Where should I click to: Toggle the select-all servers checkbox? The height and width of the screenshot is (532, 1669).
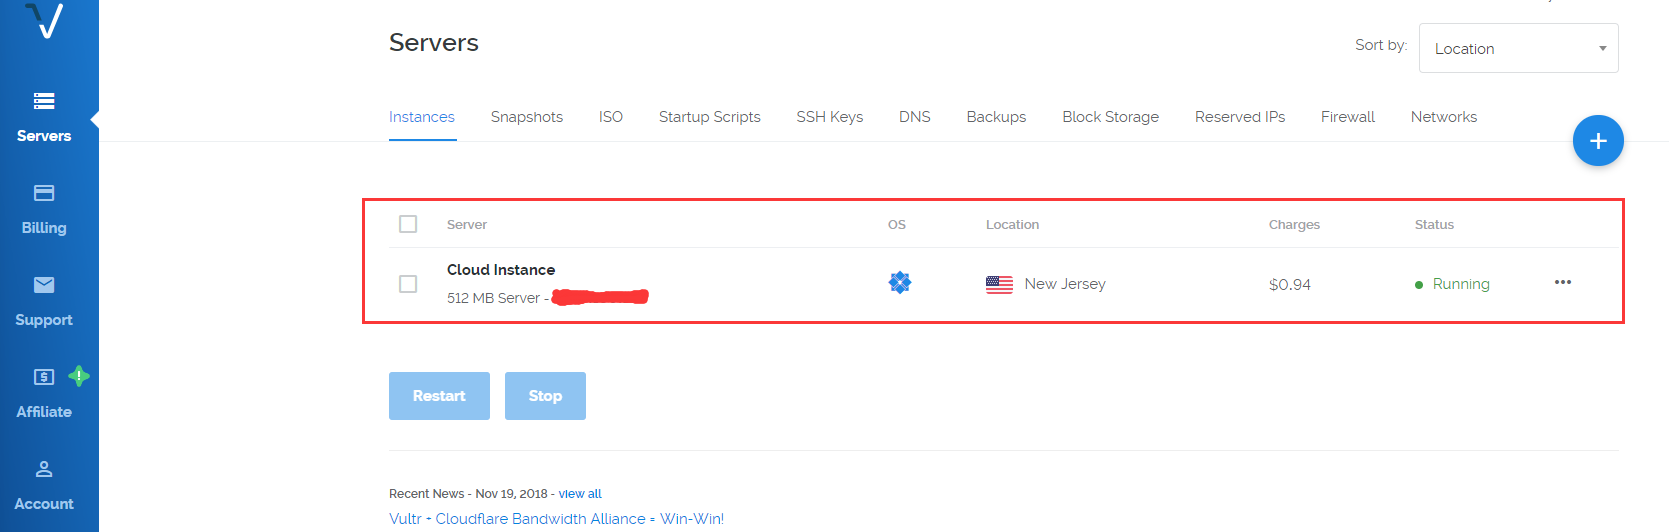(408, 224)
